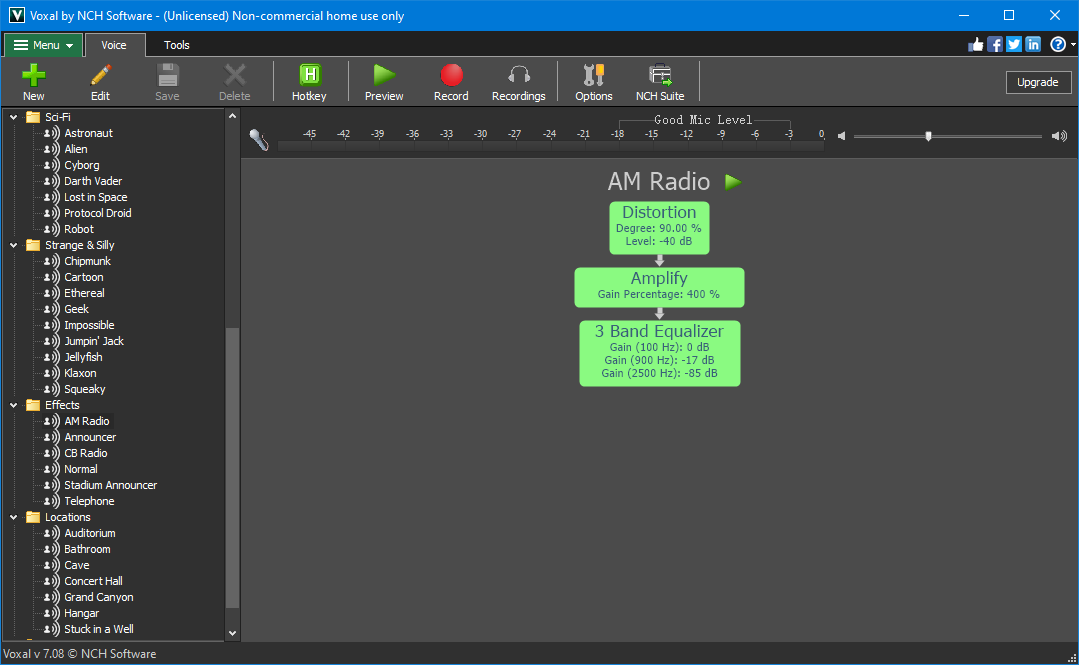The width and height of the screenshot is (1079, 665).
Task: Select the CB Radio voice
Action: tap(85, 453)
